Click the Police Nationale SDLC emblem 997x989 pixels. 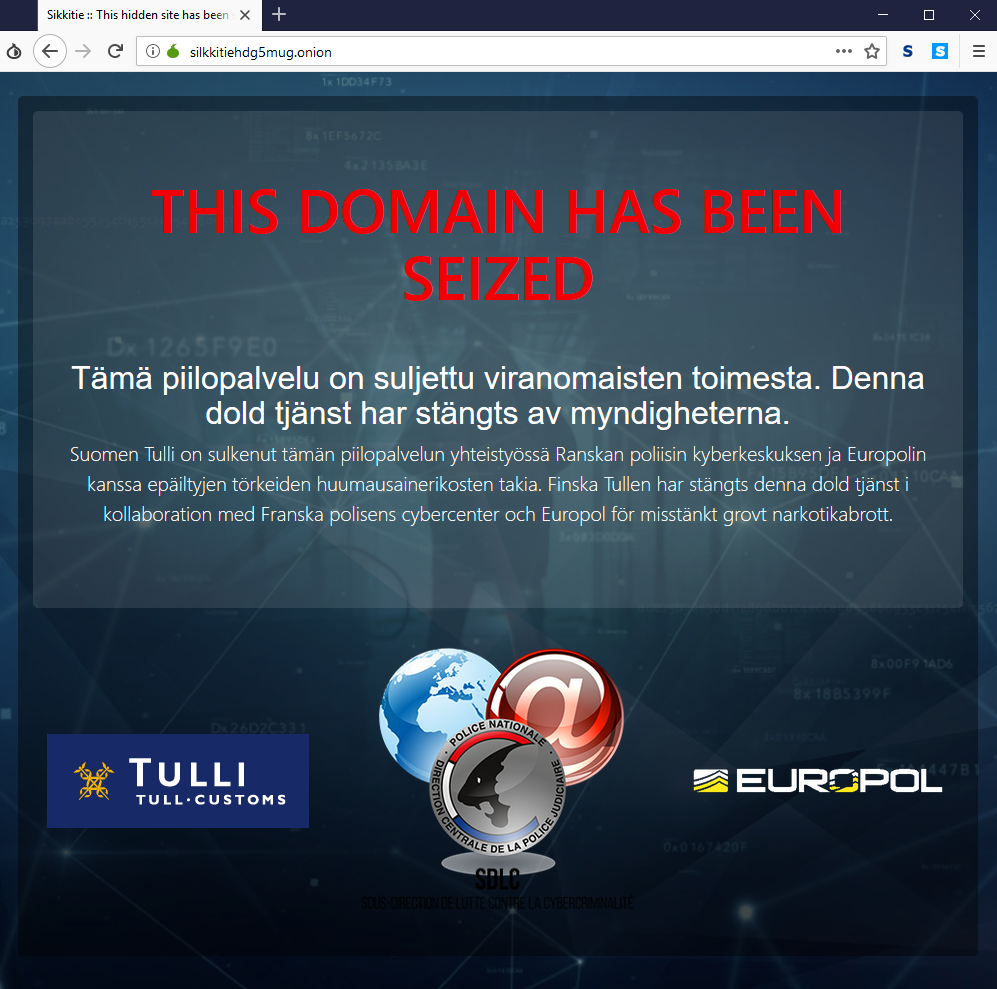[x=499, y=779]
